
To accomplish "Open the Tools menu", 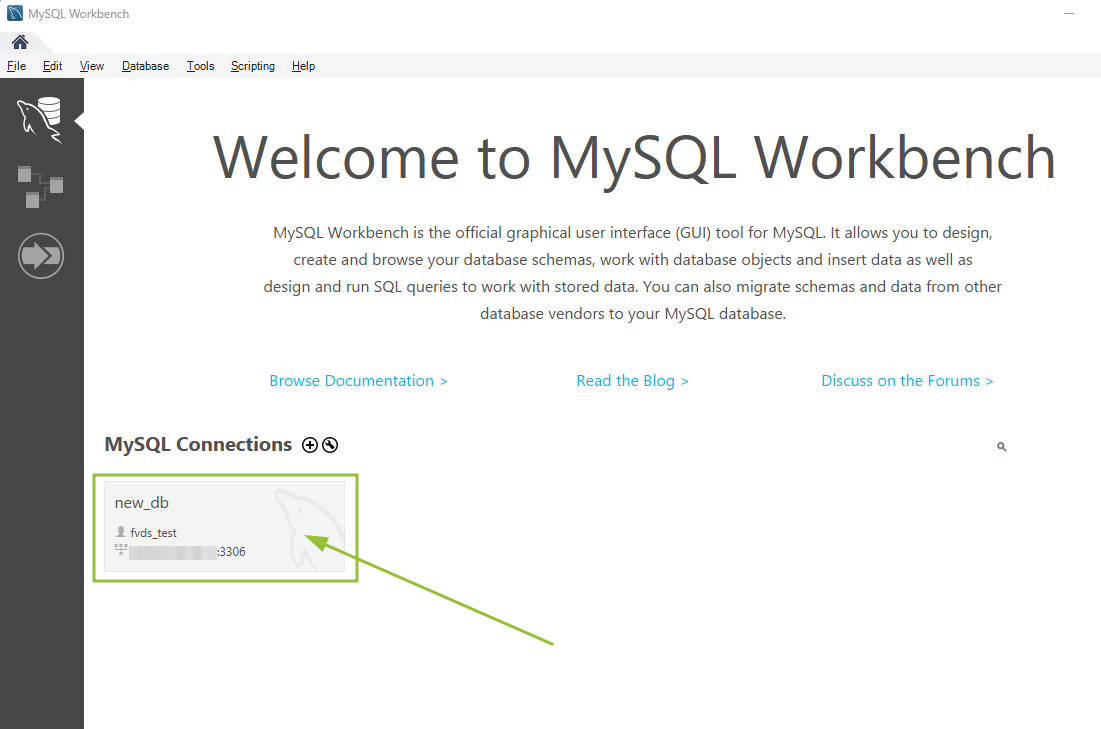I will (200, 66).
